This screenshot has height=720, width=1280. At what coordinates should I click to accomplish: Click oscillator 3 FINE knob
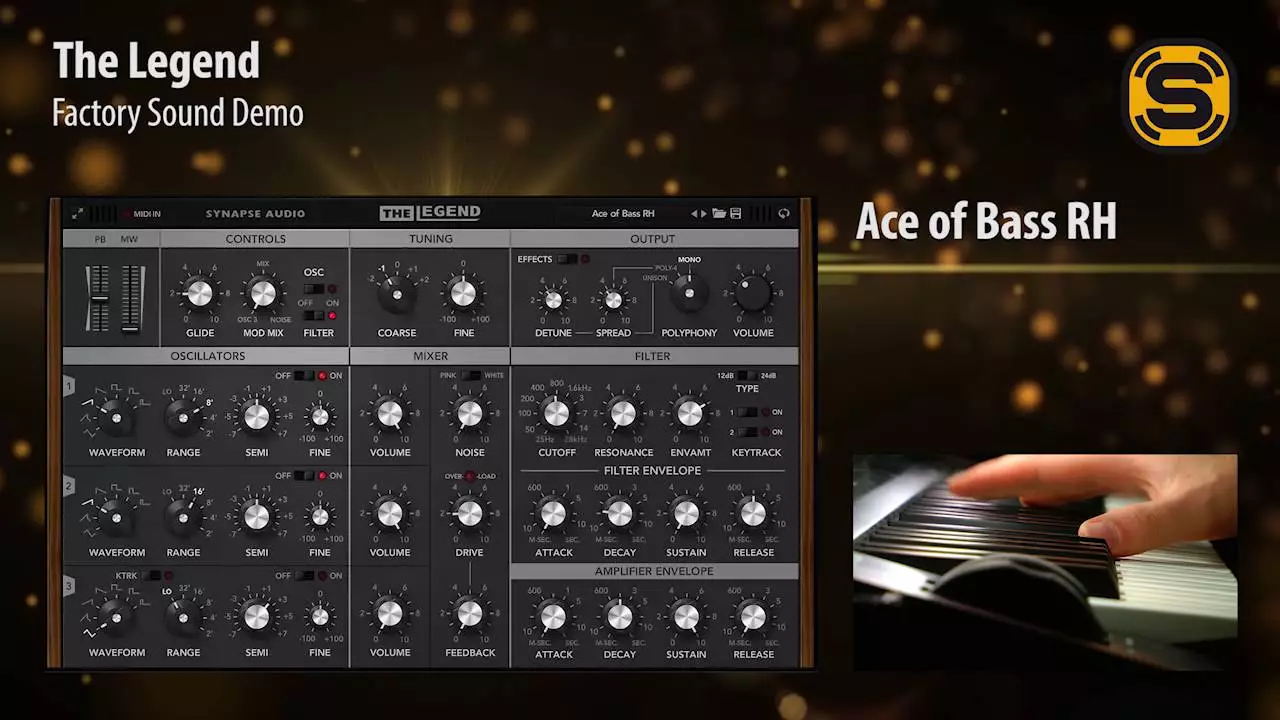click(x=320, y=617)
